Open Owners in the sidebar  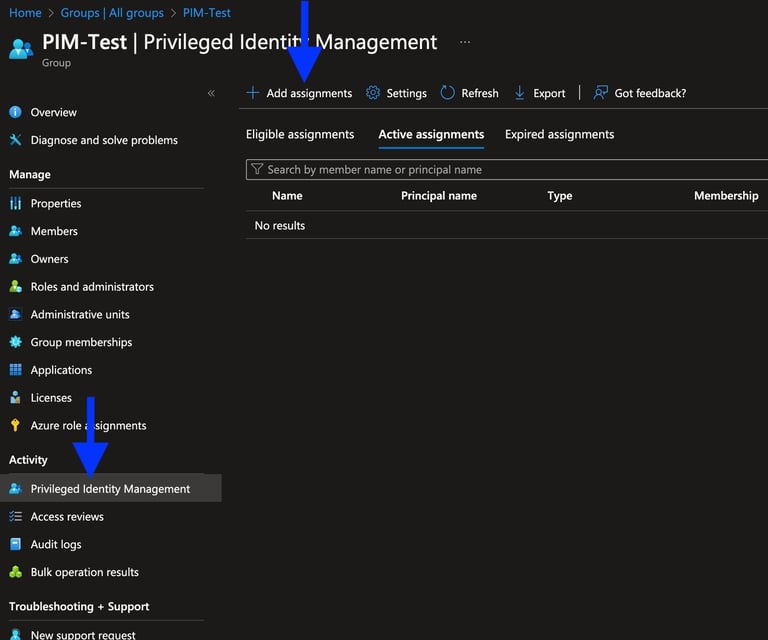(x=49, y=259)
